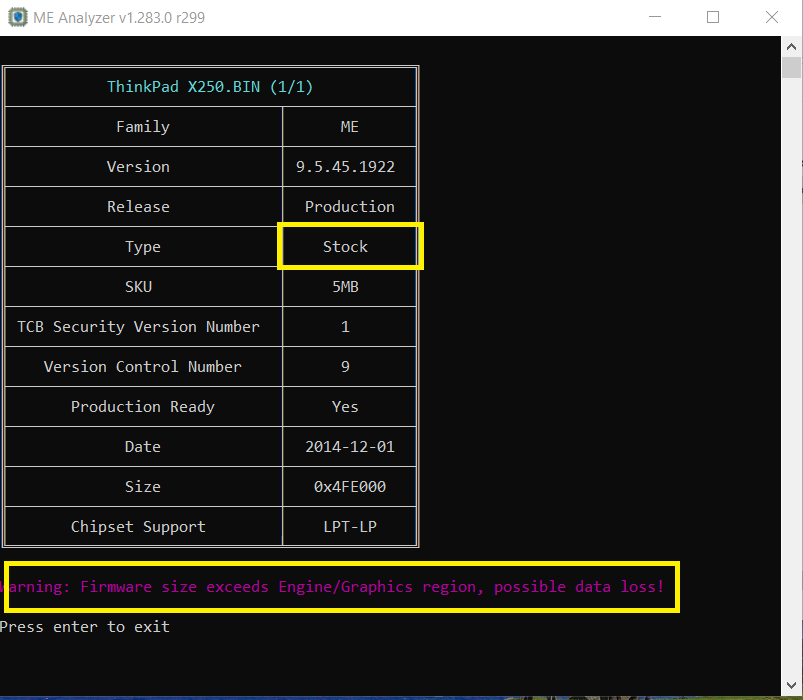Select the size value 0x4FE000
Screen dimensions: 803x700
(x=350, y=486)
